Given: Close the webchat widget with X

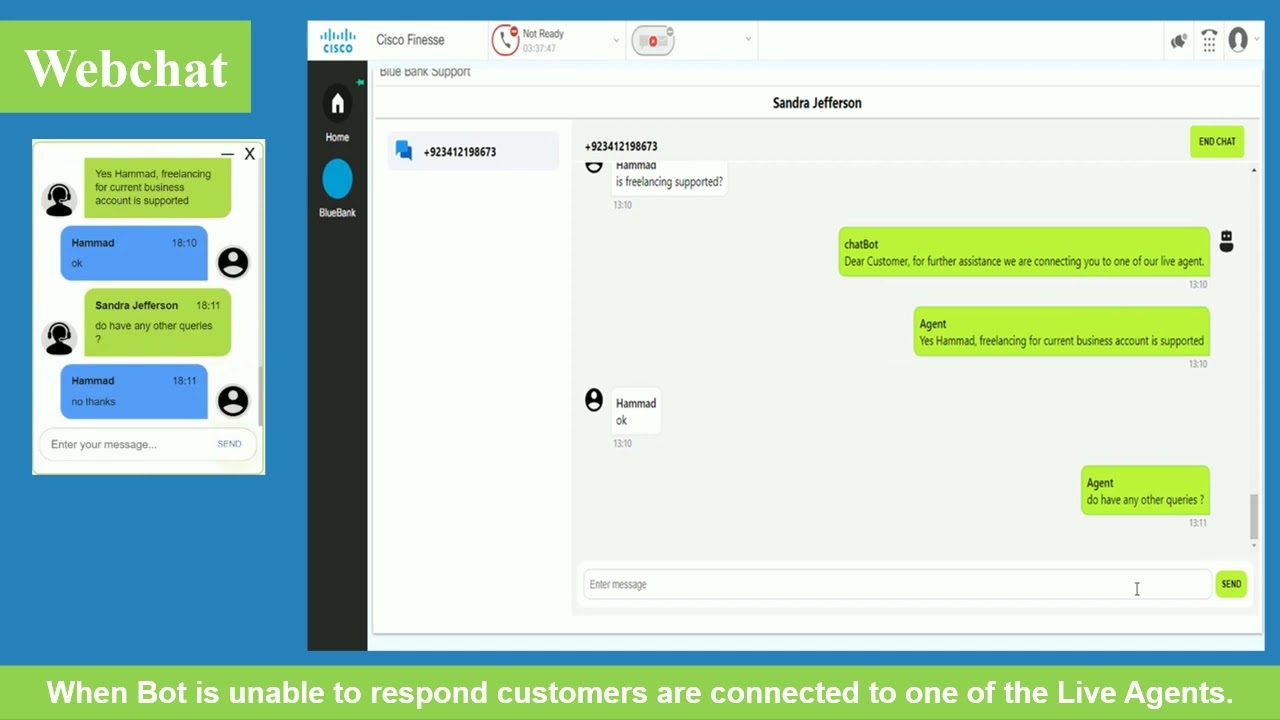Looking at the screenshot, I should 249,154.
